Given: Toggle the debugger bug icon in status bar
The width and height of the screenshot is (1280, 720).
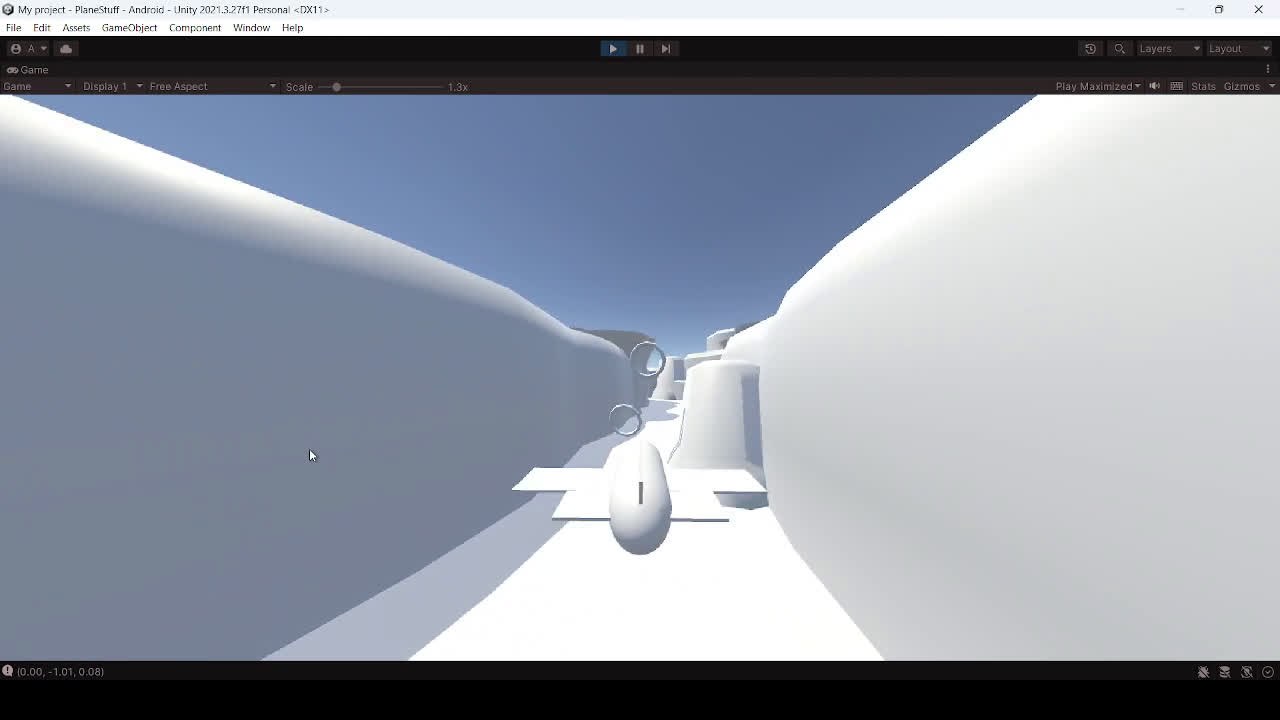Looking at the screenshot, I should (1203, 672).
